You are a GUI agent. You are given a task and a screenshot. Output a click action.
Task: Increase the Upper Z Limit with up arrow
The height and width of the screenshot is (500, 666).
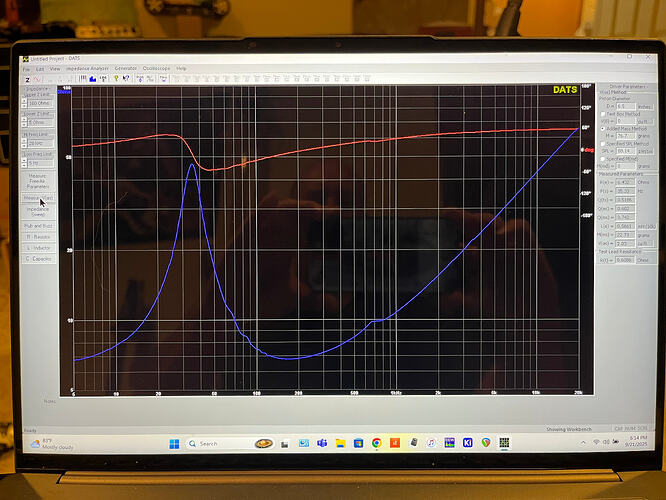24,101
